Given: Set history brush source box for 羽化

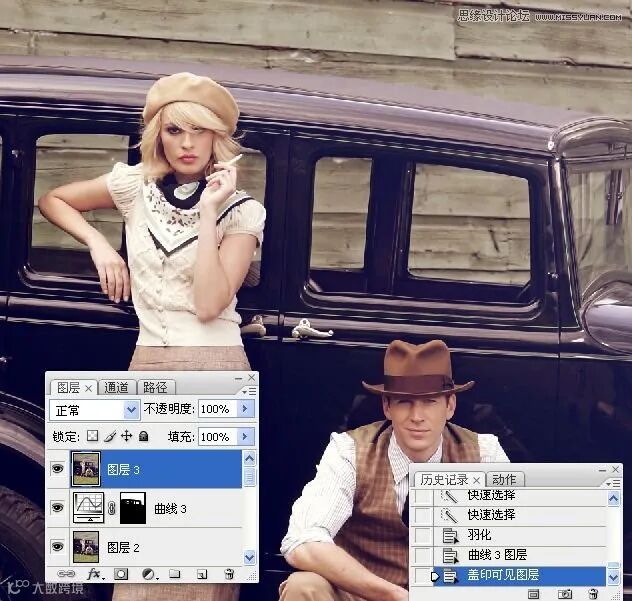Looking at the screenshot, I should [x=422, y=535].
